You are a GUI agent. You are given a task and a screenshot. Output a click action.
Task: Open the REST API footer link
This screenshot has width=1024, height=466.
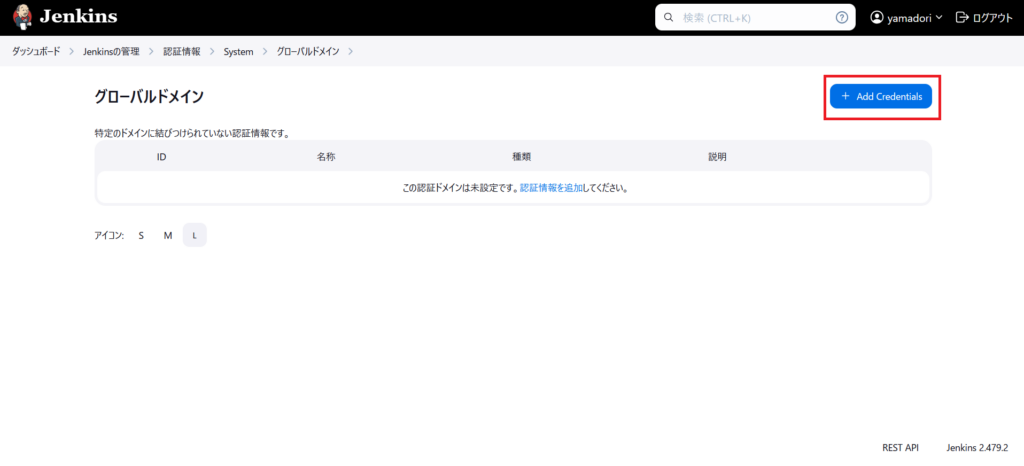click(901, 448)
